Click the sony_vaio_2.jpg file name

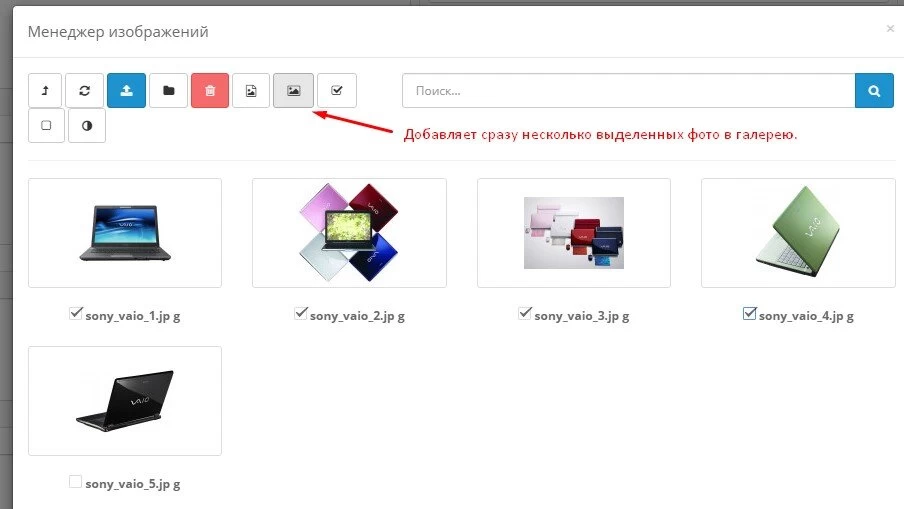pyautogui.click(x=357, y=316)
